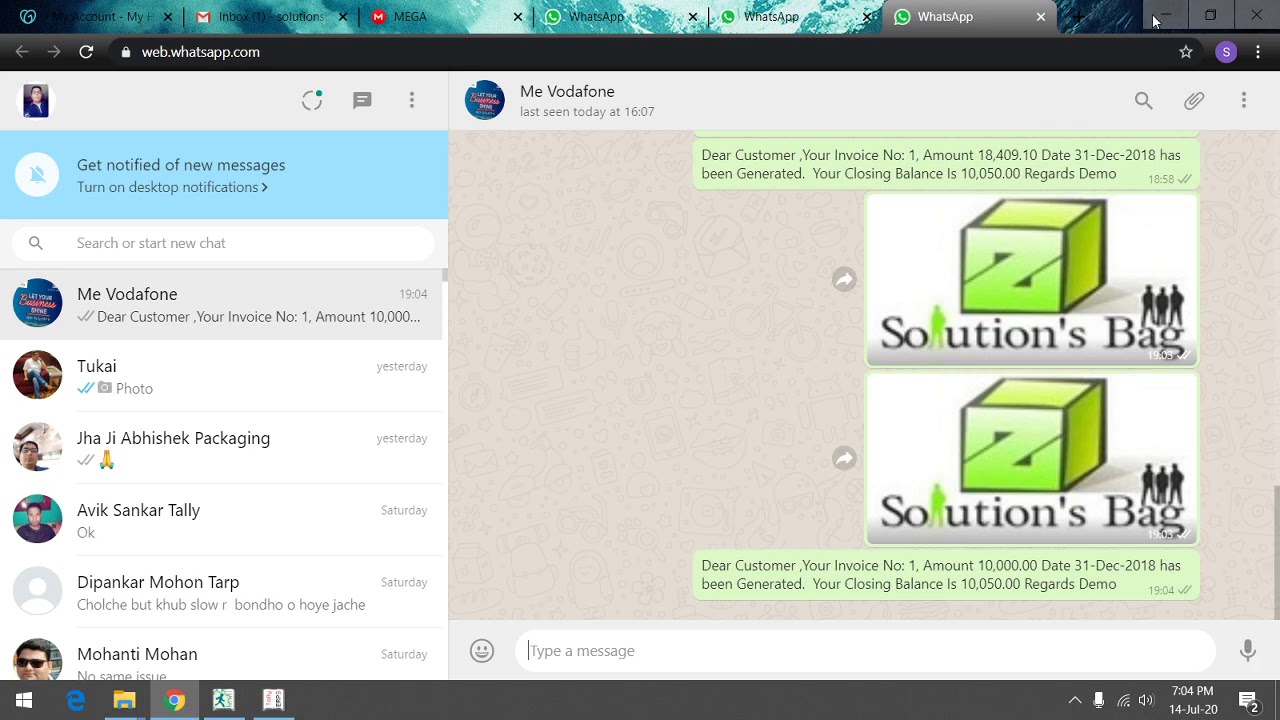Search messages in the Me Vodafone chat
The width and height of the screenshot is (1280, 720).
tap(1143, 100)
